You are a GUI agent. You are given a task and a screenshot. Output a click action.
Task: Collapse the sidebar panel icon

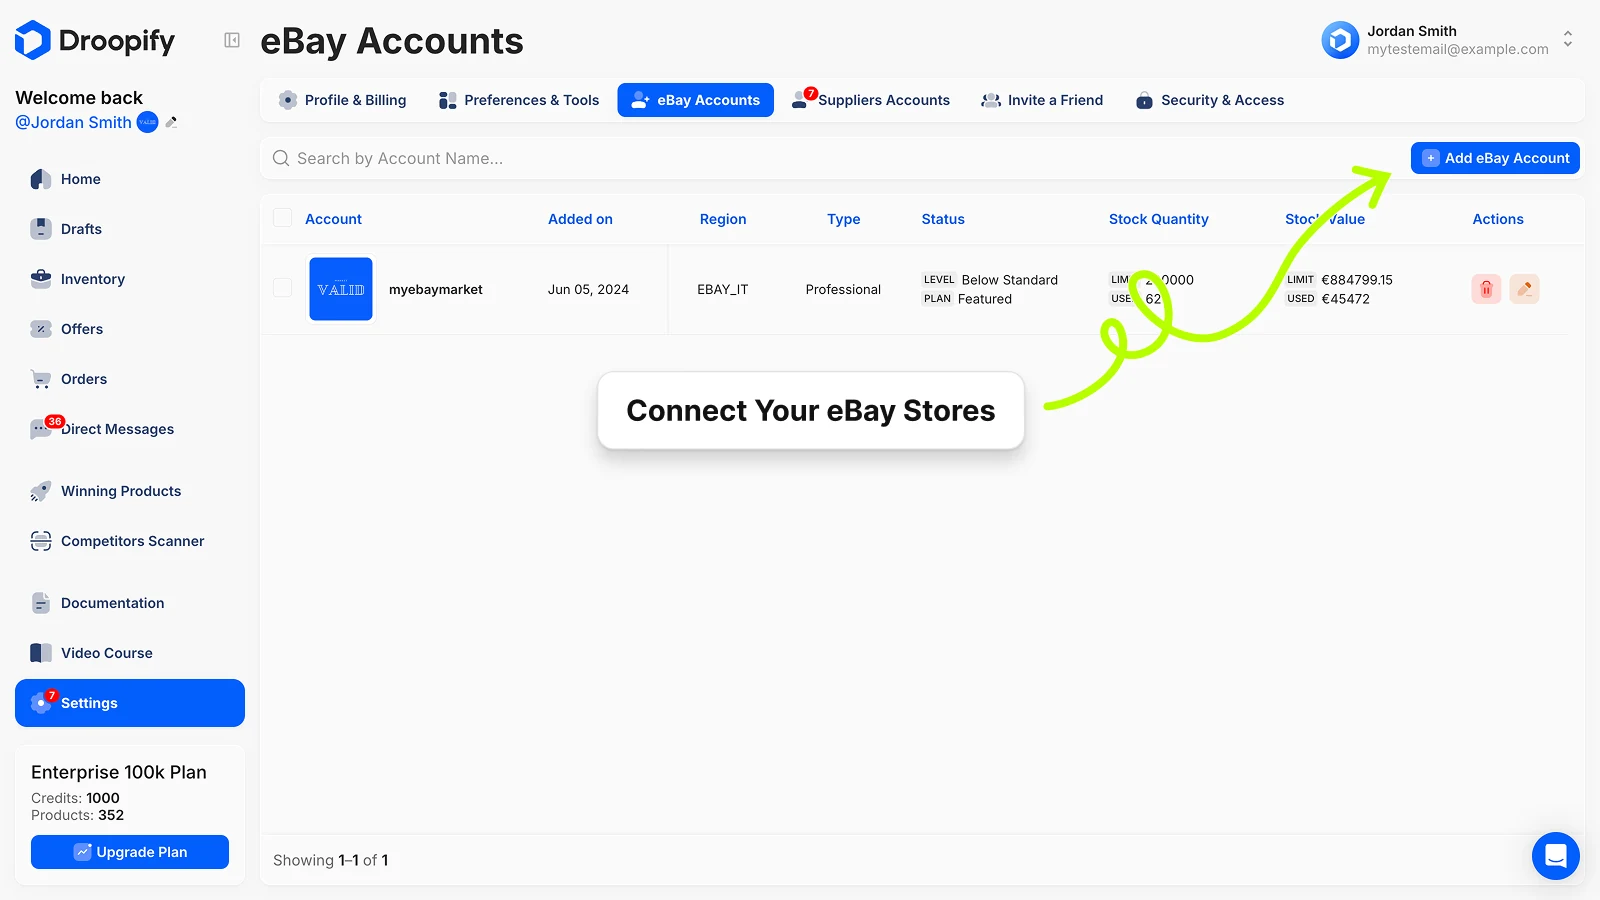232,40
